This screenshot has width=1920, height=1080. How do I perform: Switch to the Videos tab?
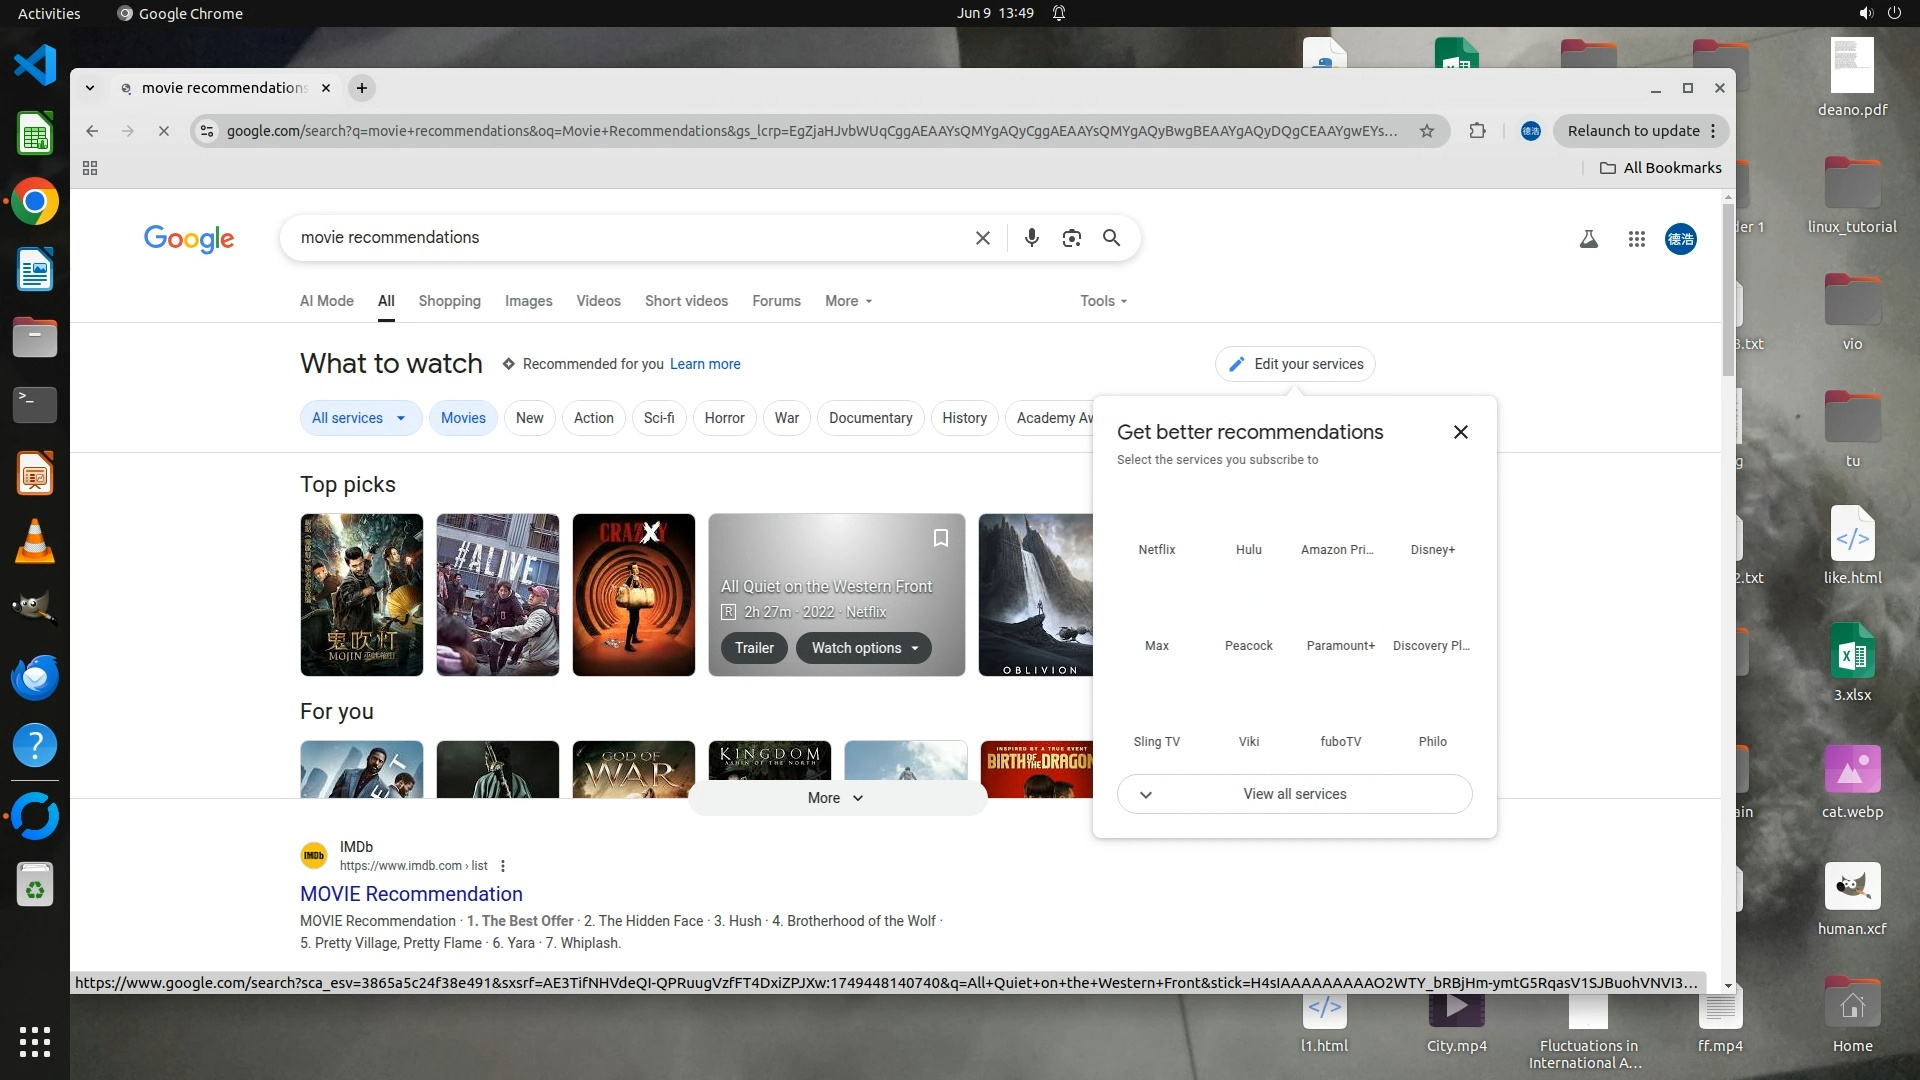598,301
